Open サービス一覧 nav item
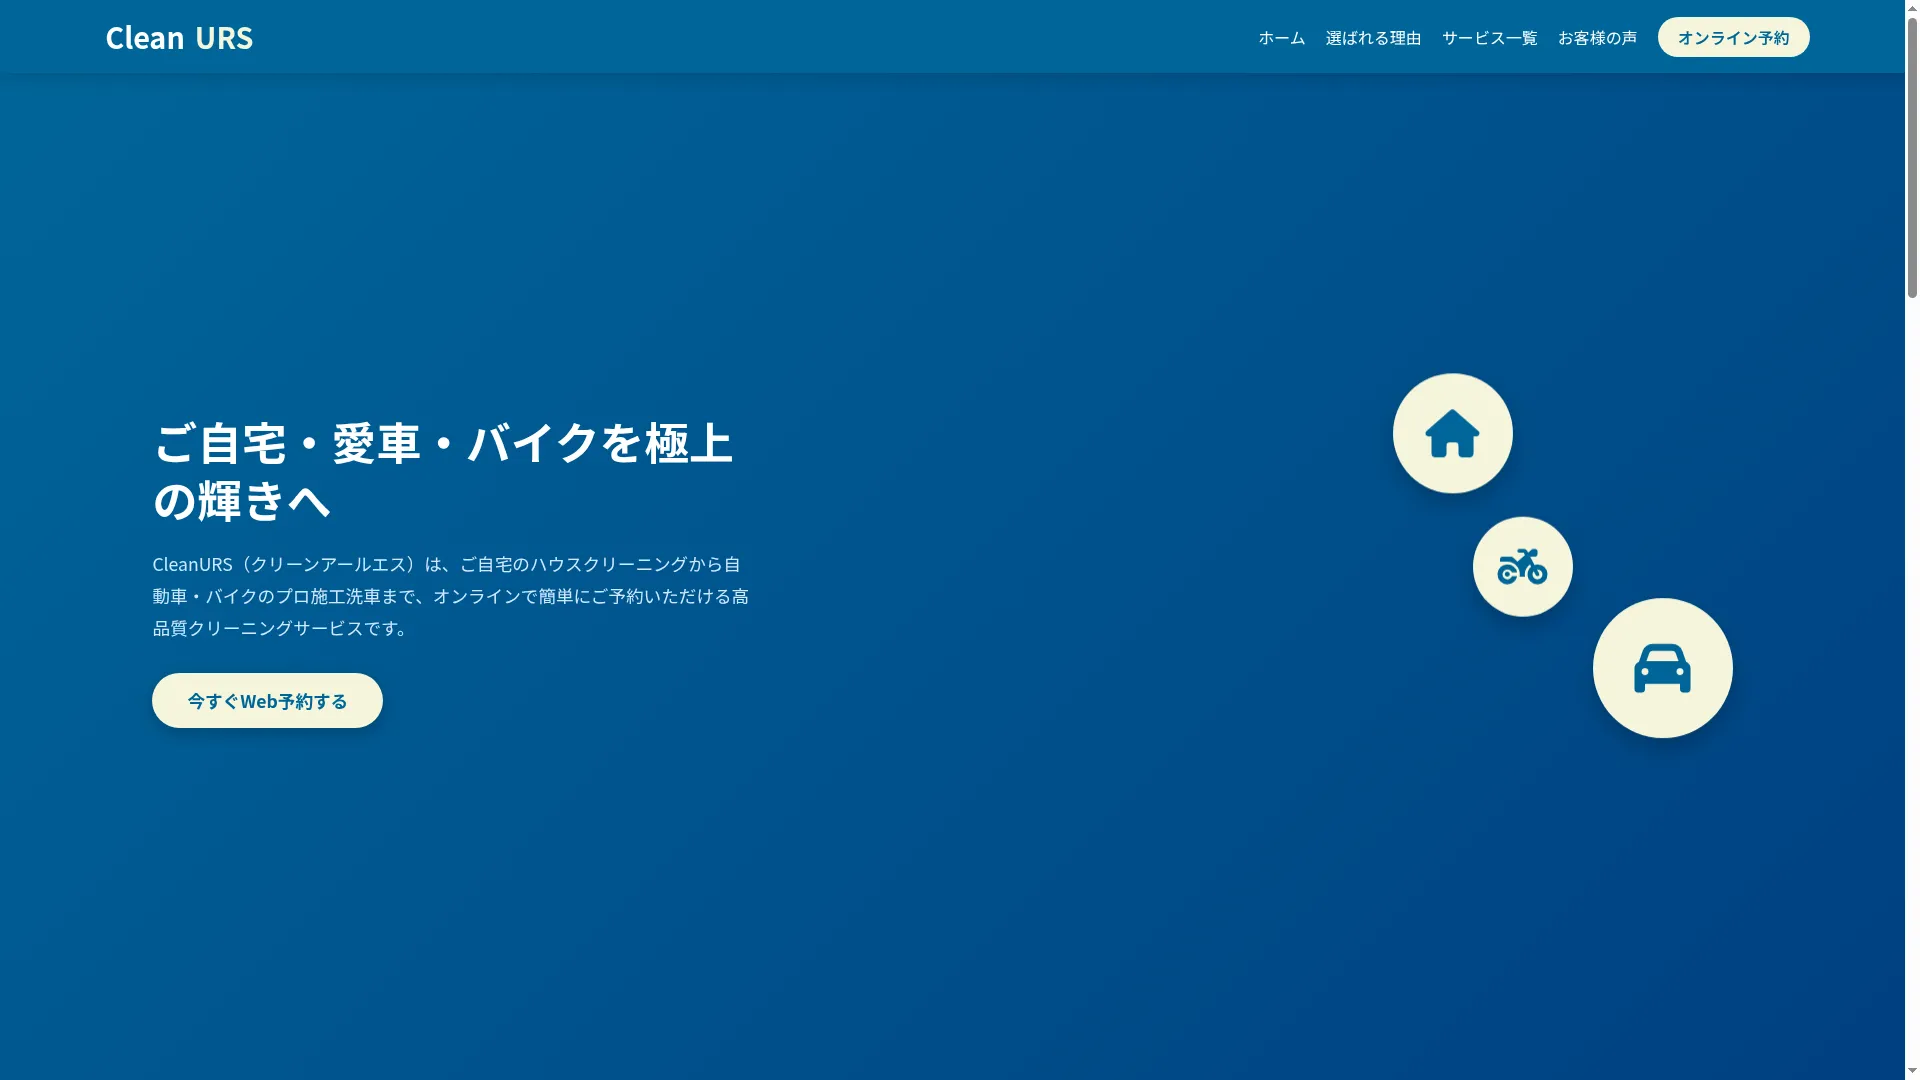Screen dimensions: 1920x1080 1489,37
